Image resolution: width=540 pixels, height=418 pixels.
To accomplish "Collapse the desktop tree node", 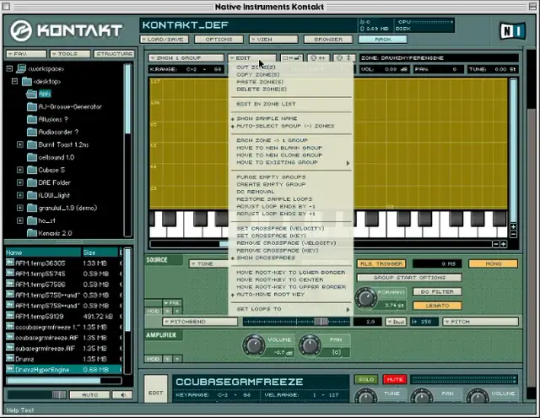I will click(x=15, y=81).
